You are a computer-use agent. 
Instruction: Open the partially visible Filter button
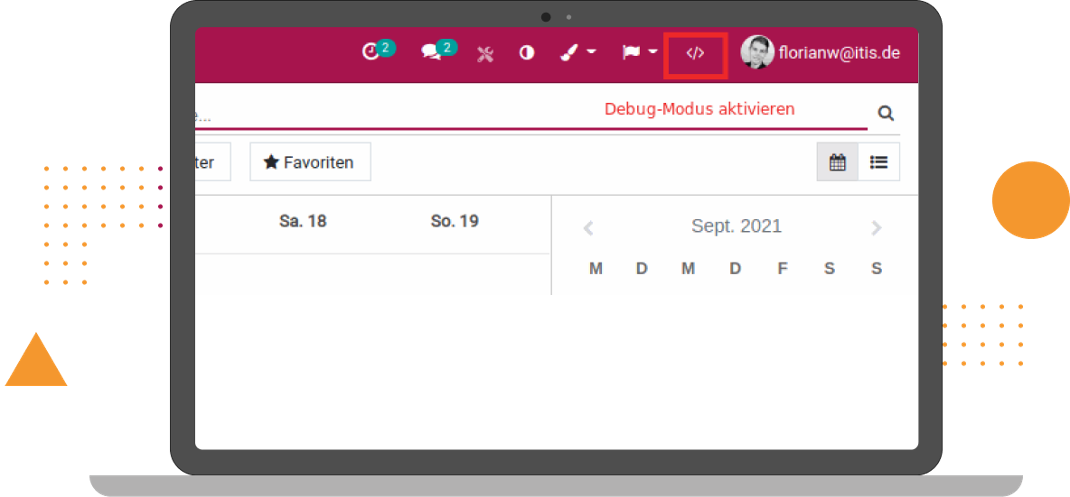click(x=210, y=162)
